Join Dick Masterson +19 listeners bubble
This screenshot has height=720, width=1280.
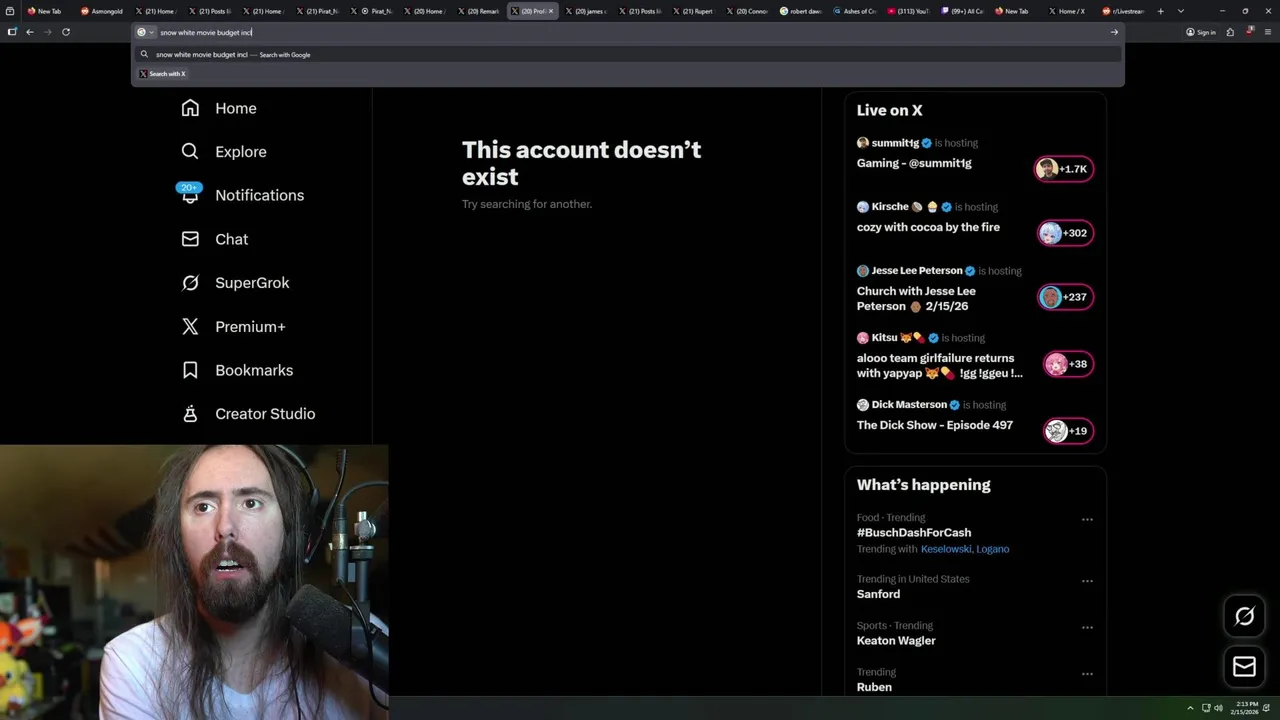(x=1068, y=431)
